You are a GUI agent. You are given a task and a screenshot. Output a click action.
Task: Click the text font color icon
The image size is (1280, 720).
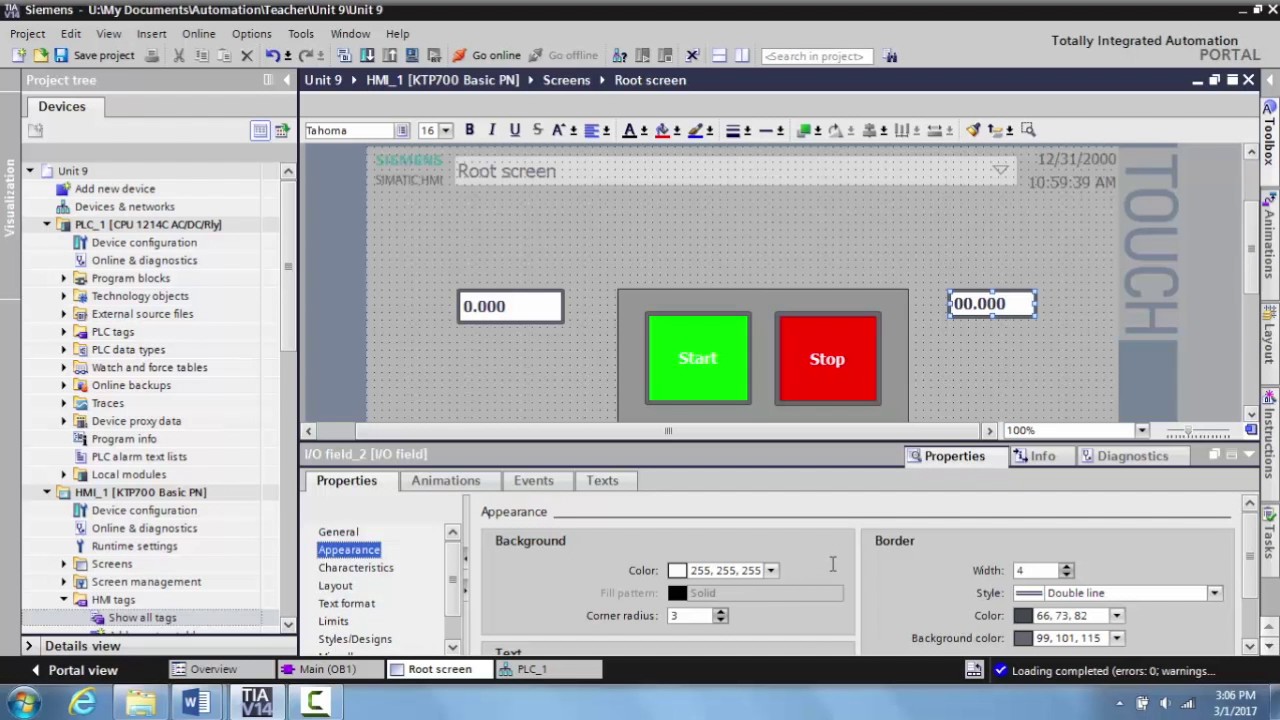coord(629,130)
